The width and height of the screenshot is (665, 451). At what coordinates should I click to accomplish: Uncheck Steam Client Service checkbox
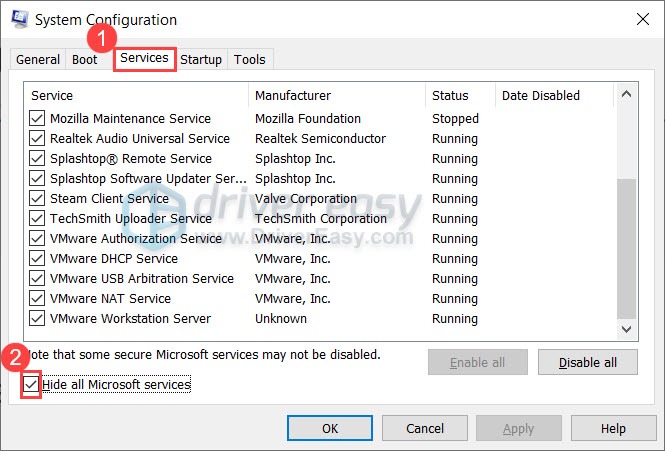[x=38, y=199]
